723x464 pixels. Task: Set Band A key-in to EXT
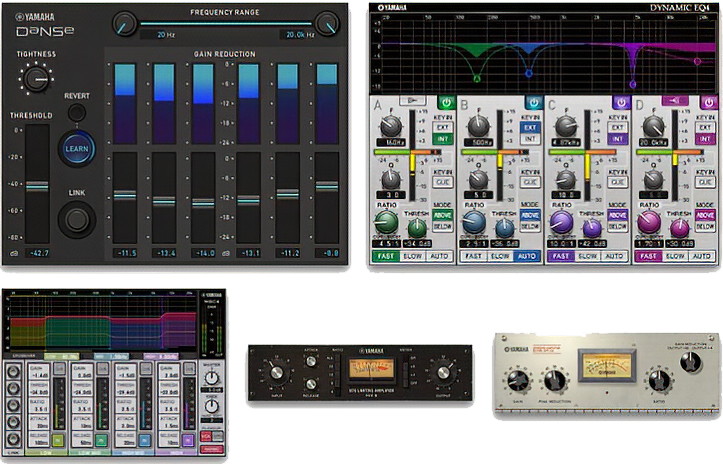pos(443,127)
